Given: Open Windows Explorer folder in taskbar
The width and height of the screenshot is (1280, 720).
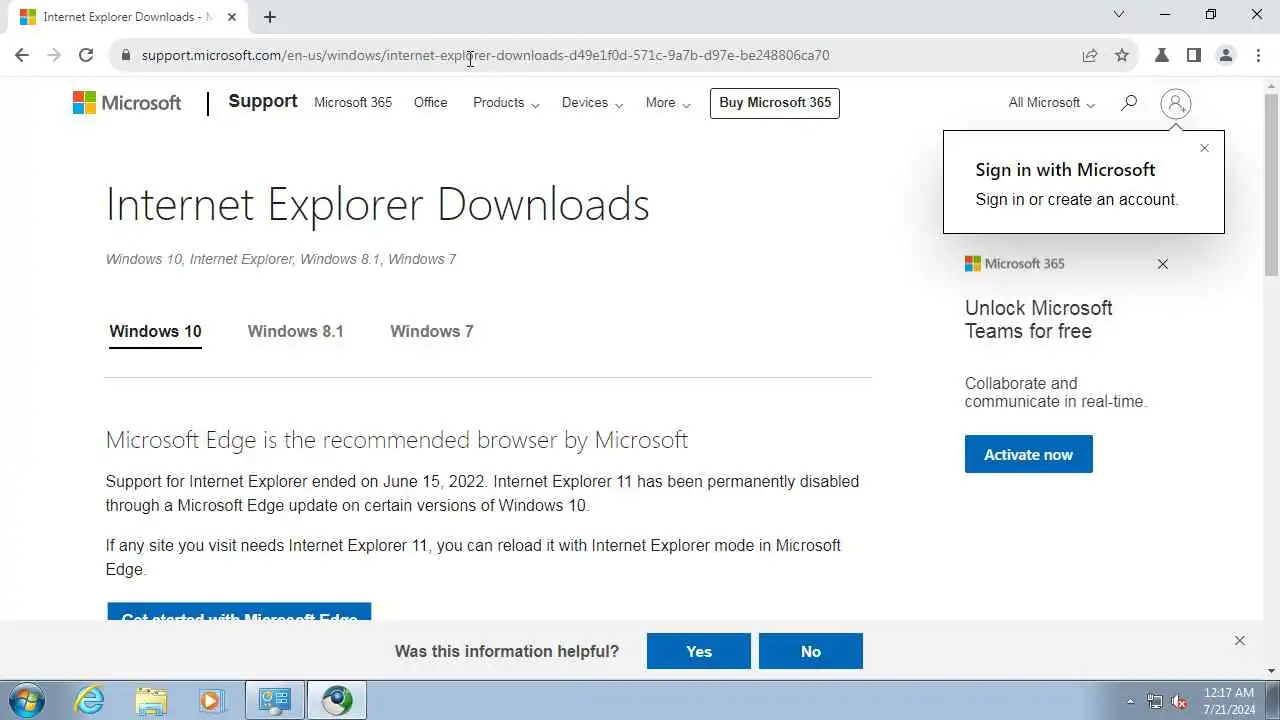Looking at the screenshot, I should click(151, 700).
